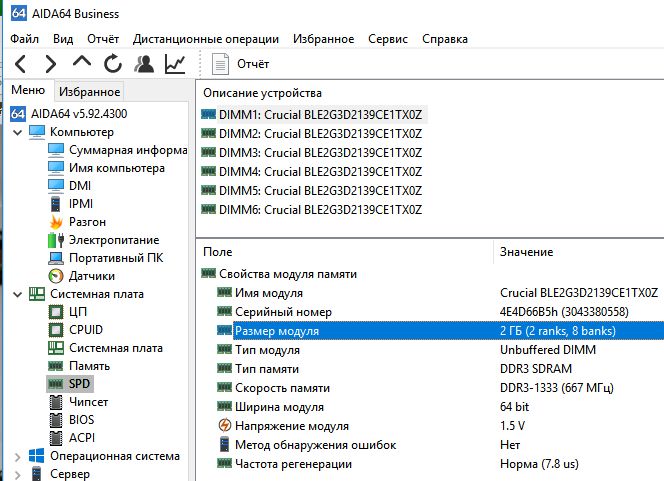Expand the Операционная система node
Screen dimensions: 664x481
(x=17, y=457)
